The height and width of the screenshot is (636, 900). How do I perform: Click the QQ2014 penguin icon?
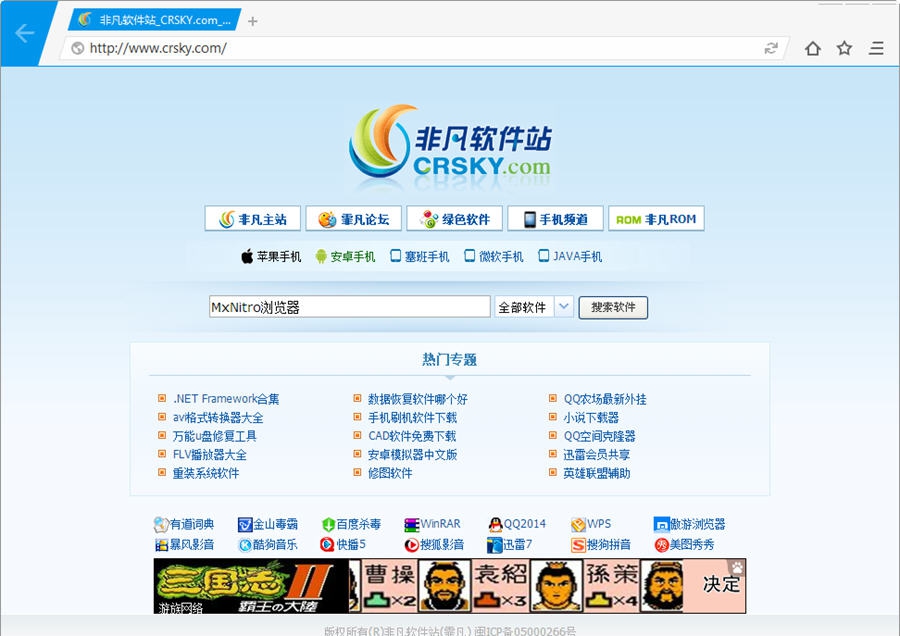pos(495,524)
